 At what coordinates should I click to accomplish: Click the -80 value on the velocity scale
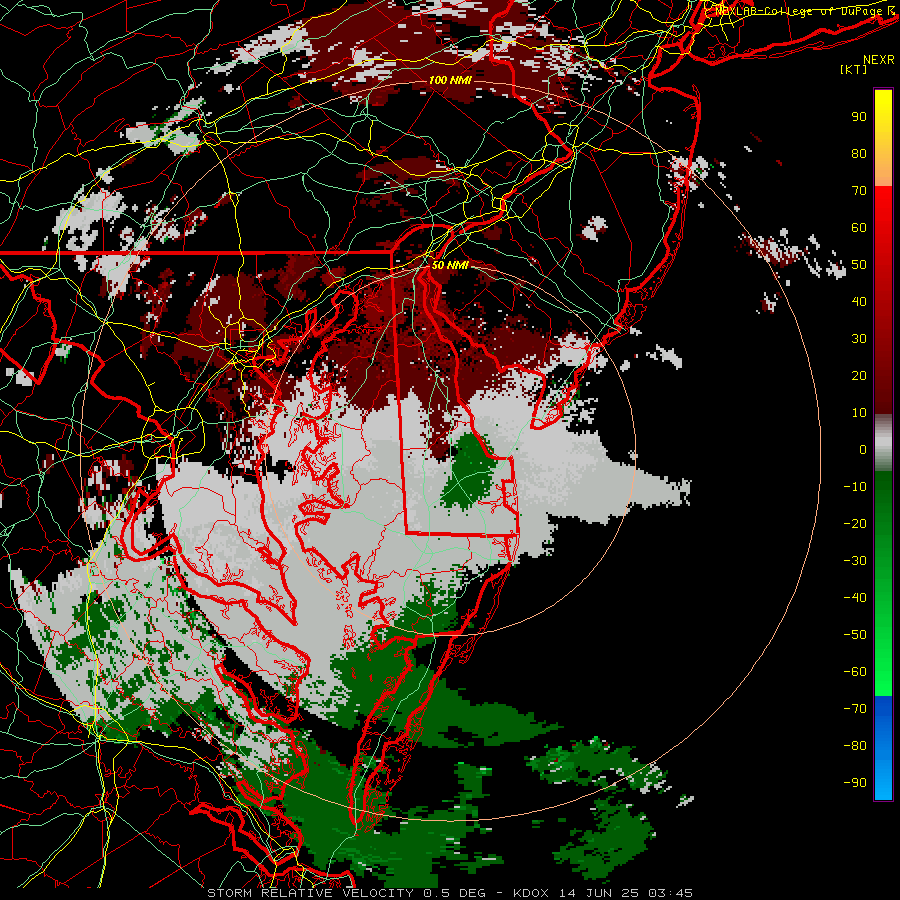pos(855,746)
